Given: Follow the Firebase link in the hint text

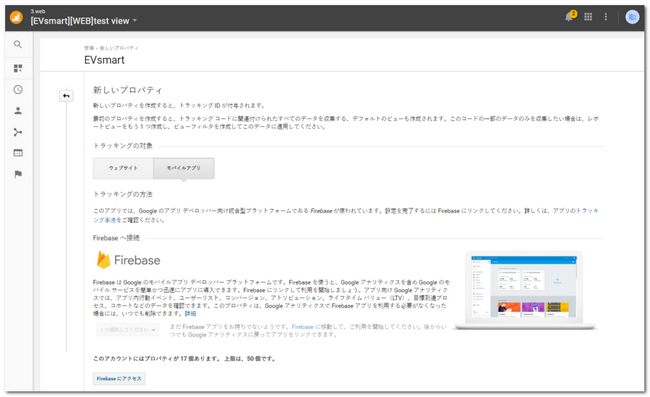Looking at the screenshot, I should coord(302,327).
